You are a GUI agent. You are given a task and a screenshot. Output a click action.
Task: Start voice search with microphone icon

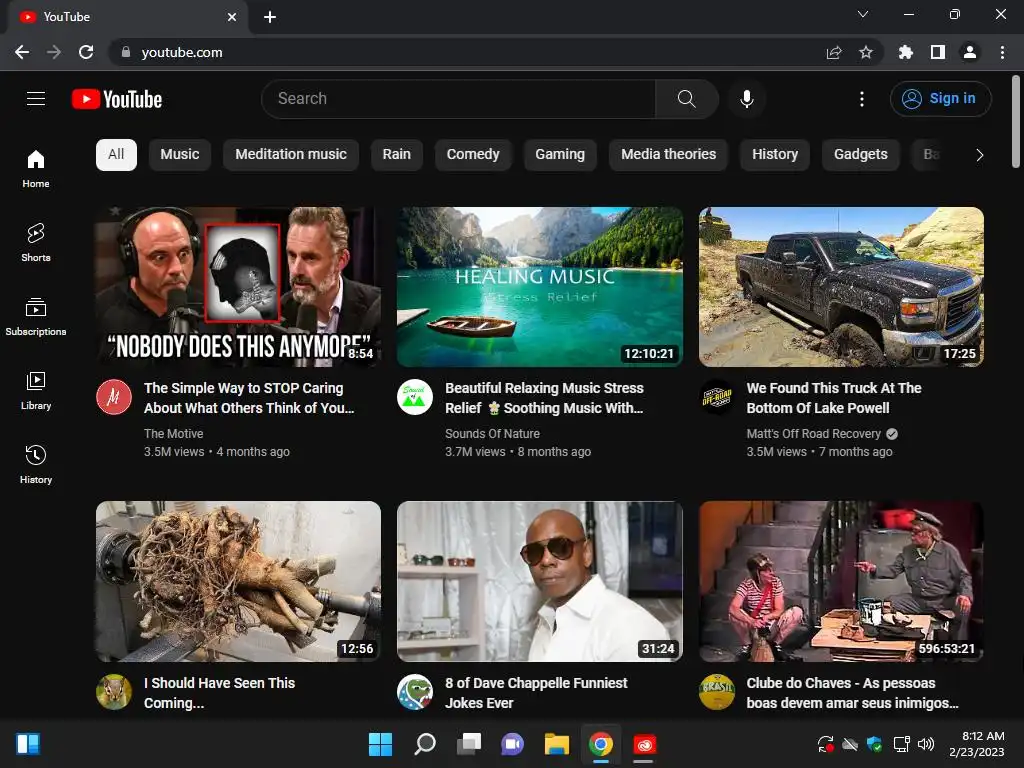746,99
